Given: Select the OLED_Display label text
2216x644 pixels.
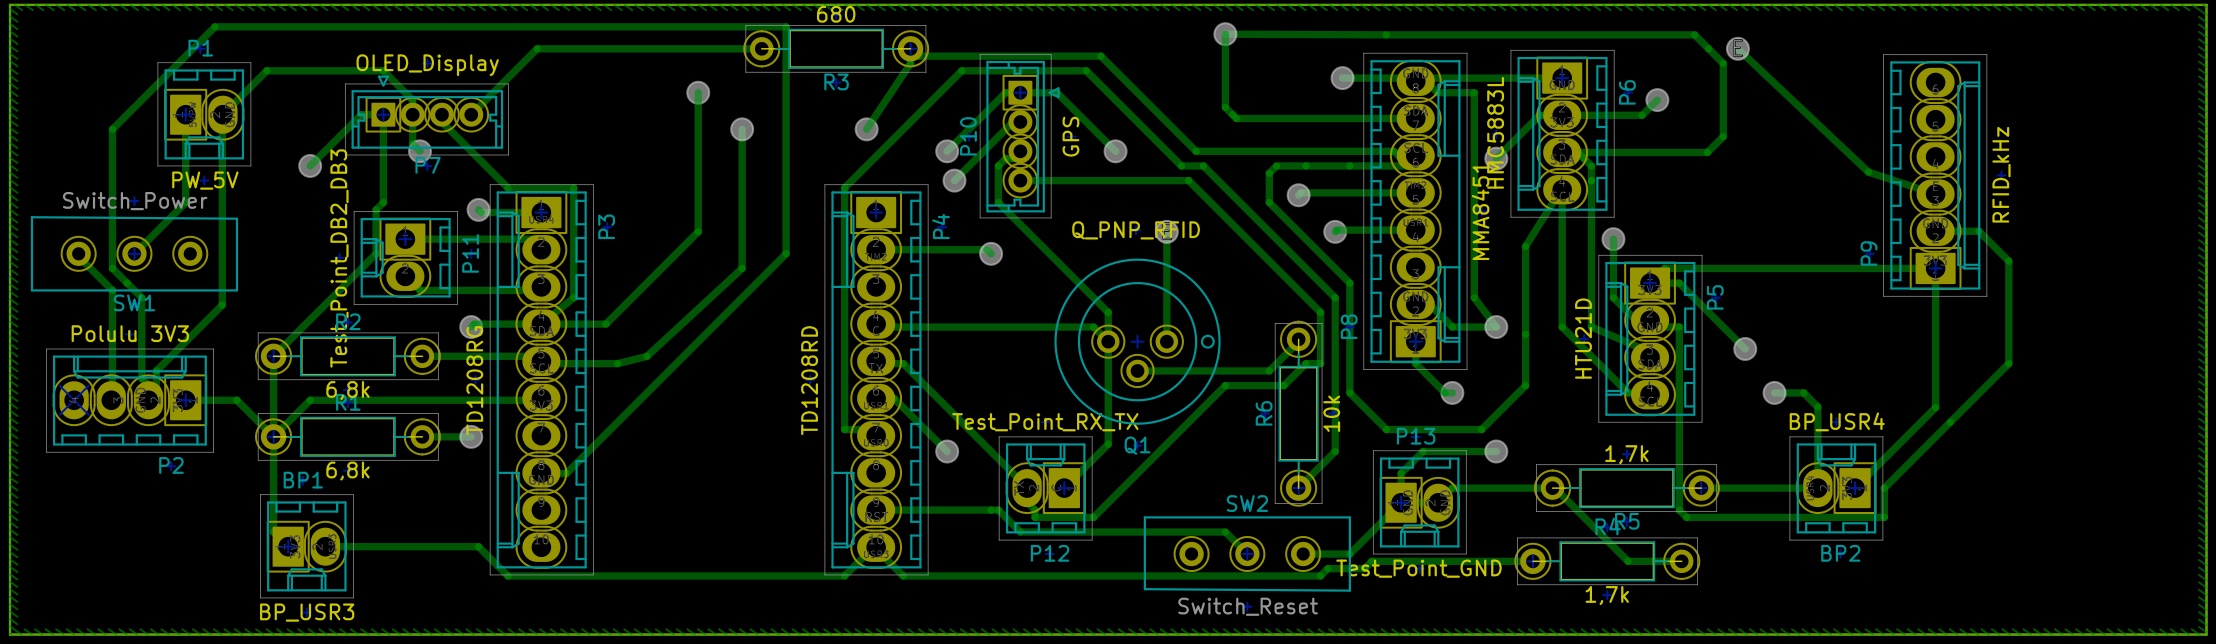Looking at the screenshot, I should (x=427, y=64).
